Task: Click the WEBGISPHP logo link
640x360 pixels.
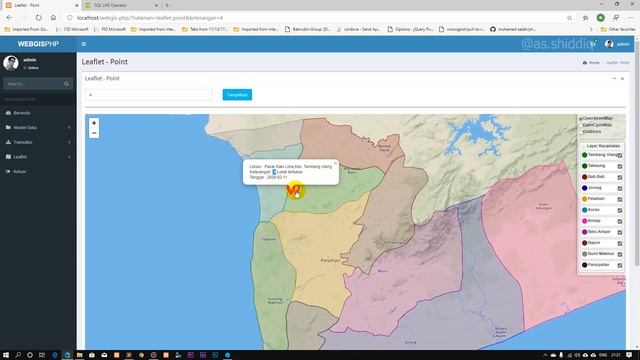Action: 38,44
